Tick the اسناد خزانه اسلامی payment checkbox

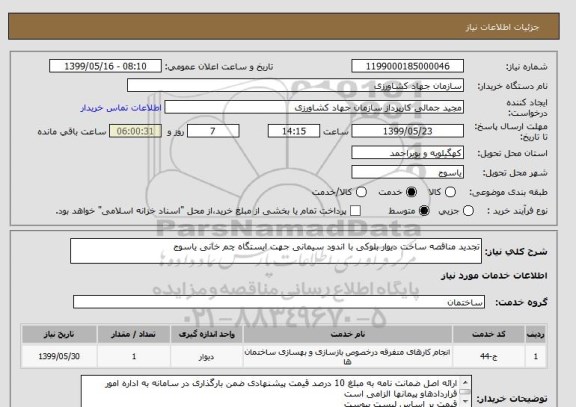[x=355, y=211]
